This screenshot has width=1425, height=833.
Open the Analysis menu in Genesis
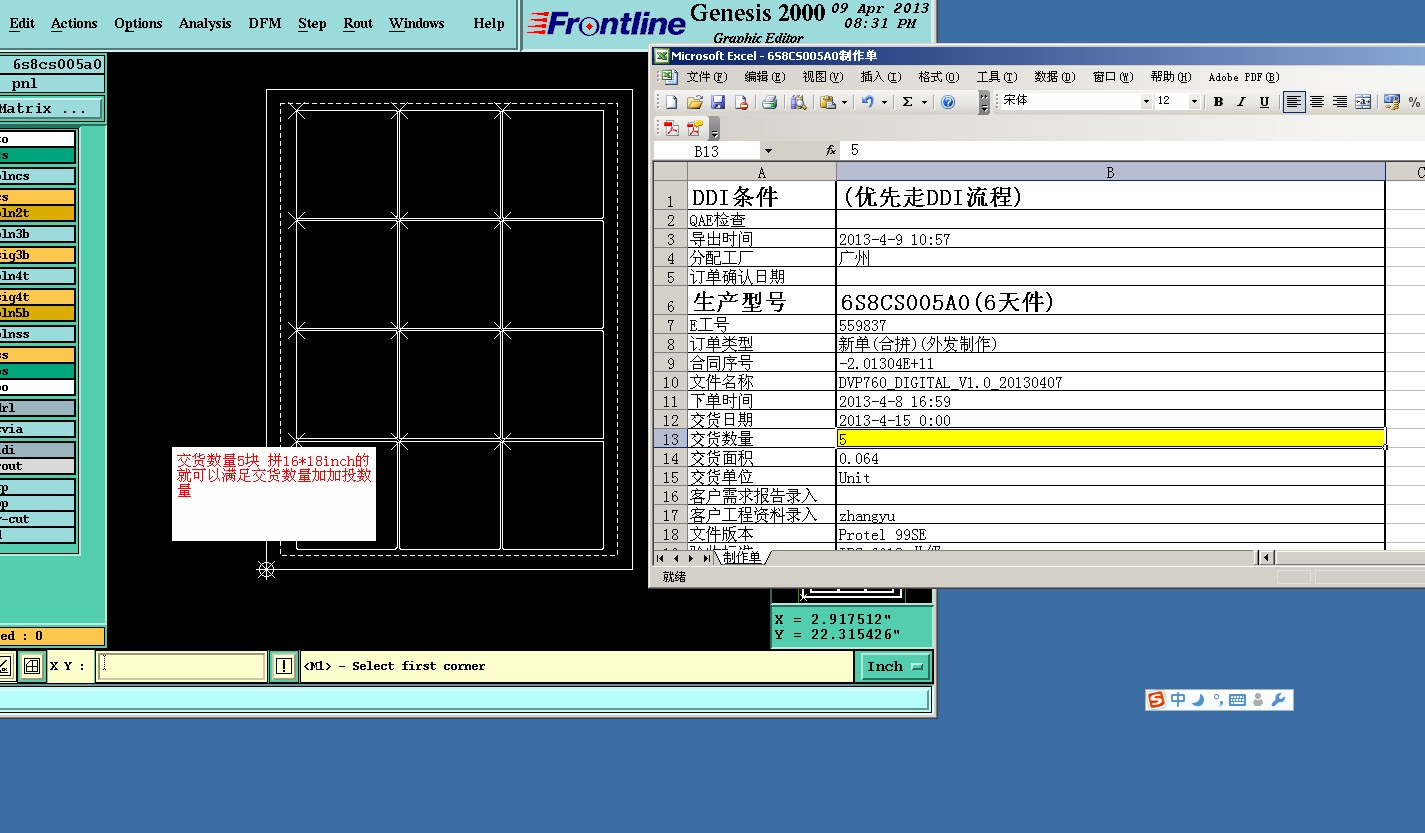(205, 23)
